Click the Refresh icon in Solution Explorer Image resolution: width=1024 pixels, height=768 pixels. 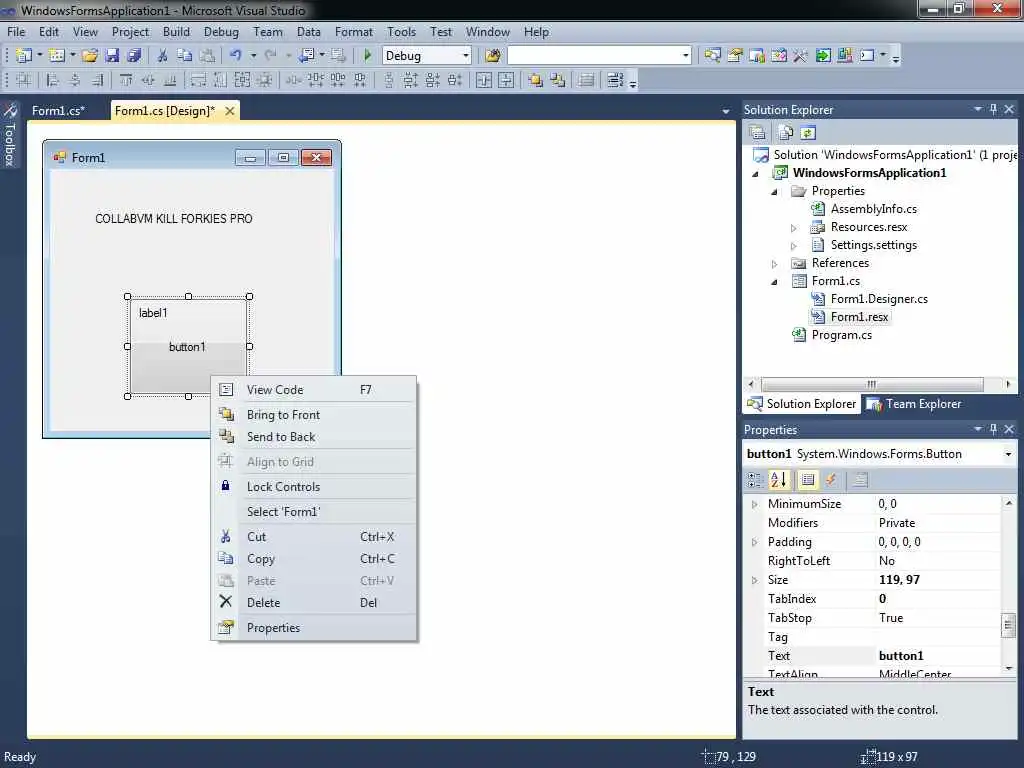[808, 133]
